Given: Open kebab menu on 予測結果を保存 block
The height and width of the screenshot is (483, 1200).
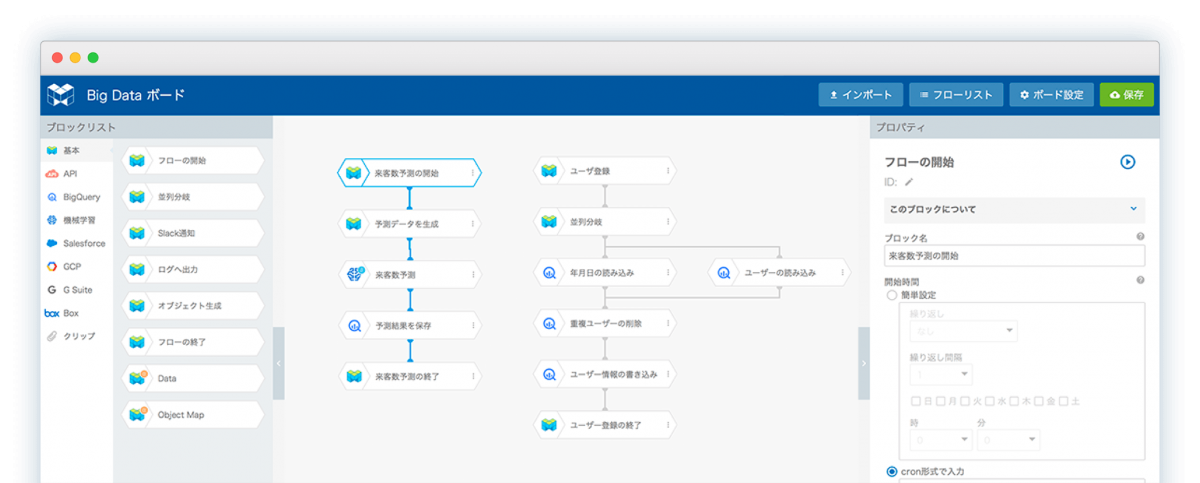Looking at the screenshot, I should tap(472, 325).
